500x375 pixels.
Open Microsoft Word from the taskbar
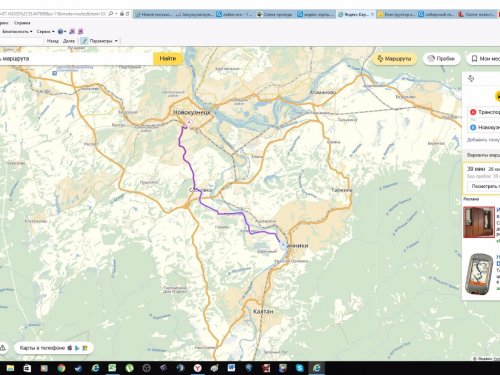[x=231, y=368]
